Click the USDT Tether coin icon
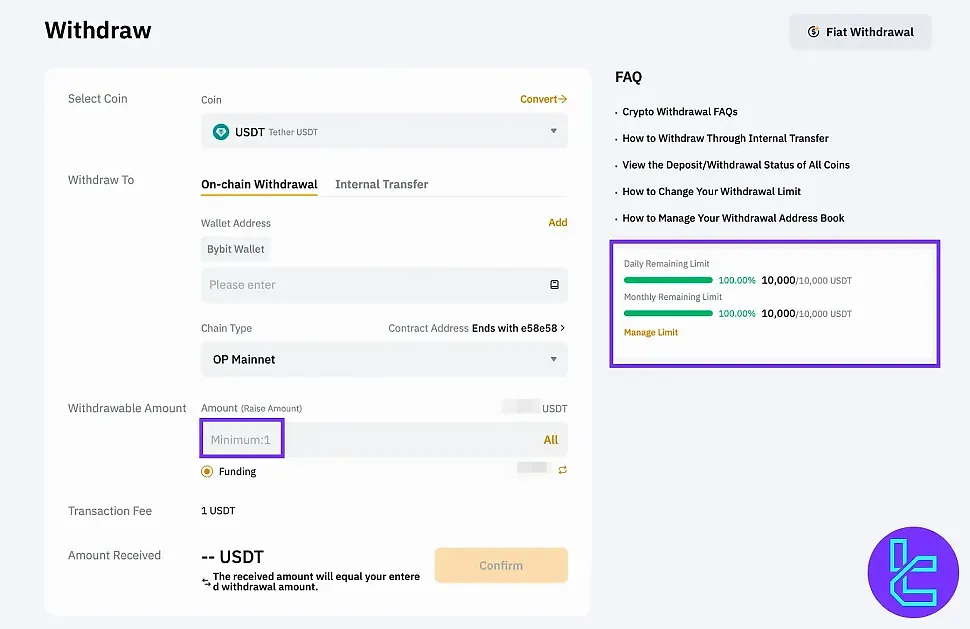 pos(221,131)
